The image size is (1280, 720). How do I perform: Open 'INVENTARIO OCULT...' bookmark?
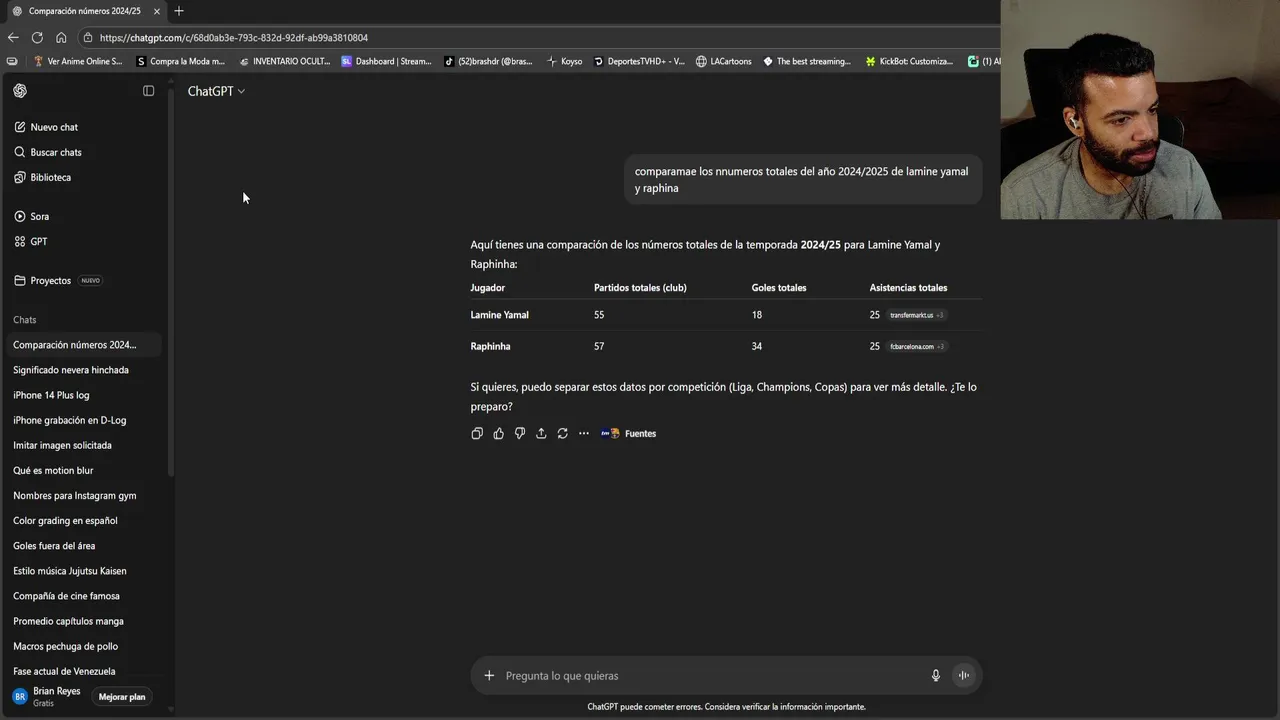pyautogui.click(x=285, y=61)
